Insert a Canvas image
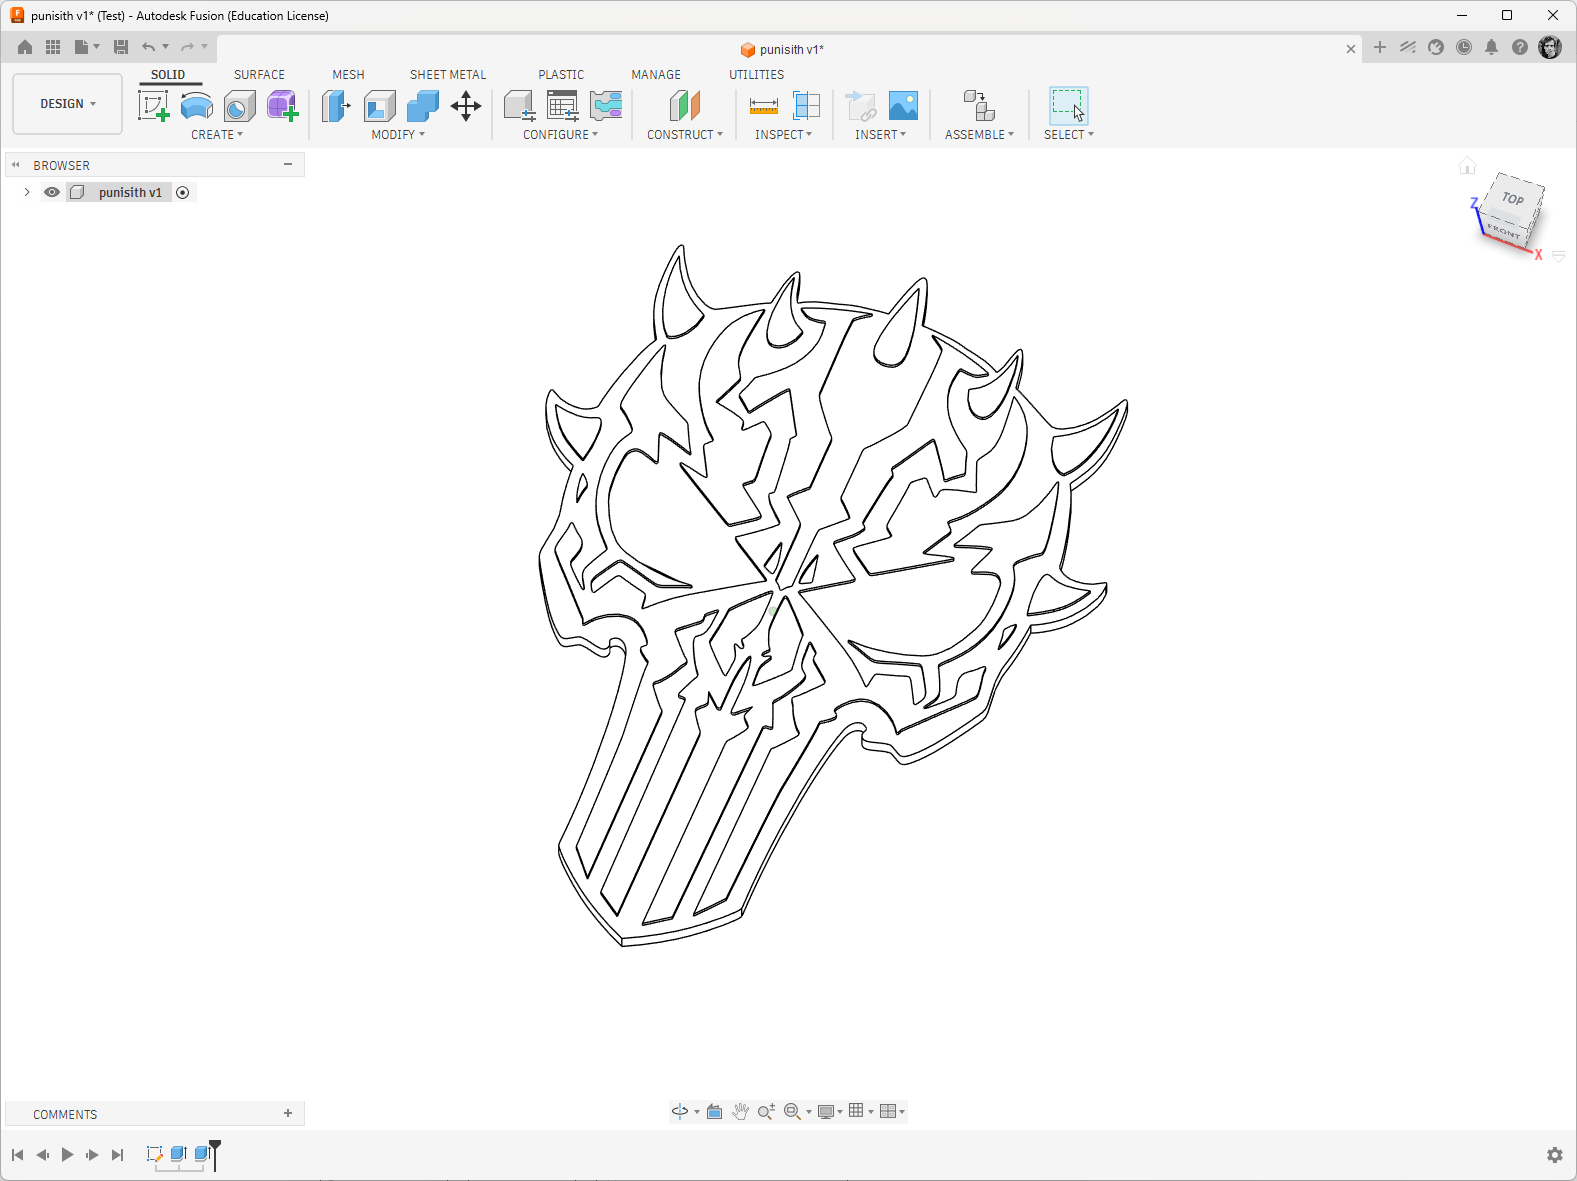The width and height of the screenshot is (1577, 1181). click(x=903, y=106)
